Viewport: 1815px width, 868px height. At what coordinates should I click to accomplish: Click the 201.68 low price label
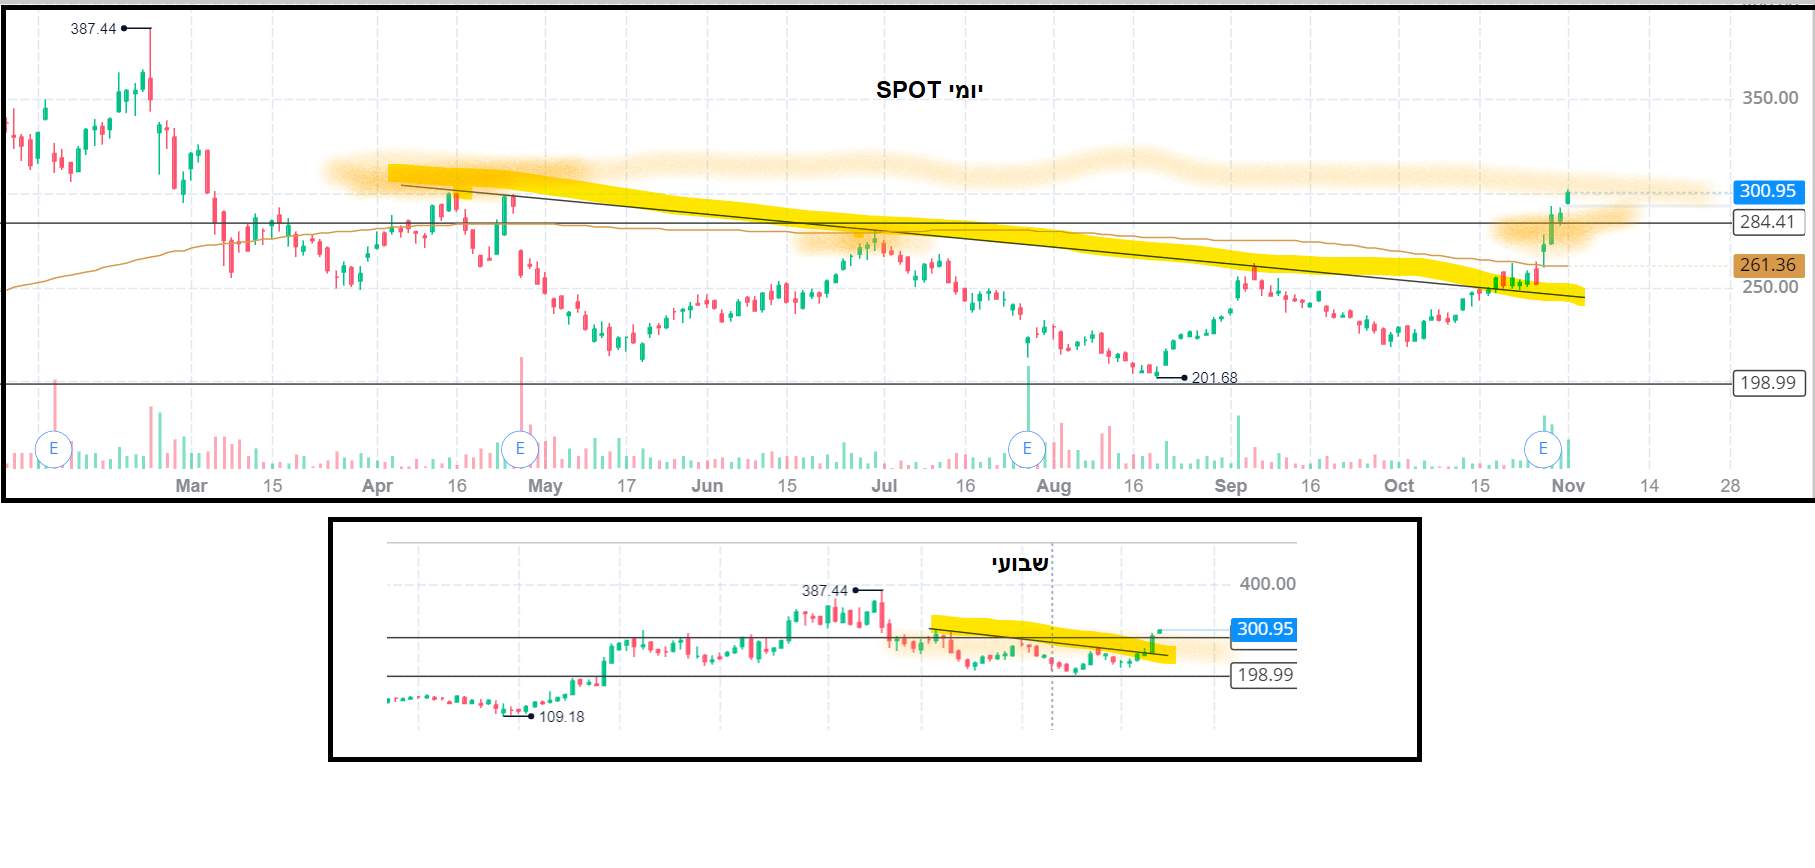pos(1214,378)
